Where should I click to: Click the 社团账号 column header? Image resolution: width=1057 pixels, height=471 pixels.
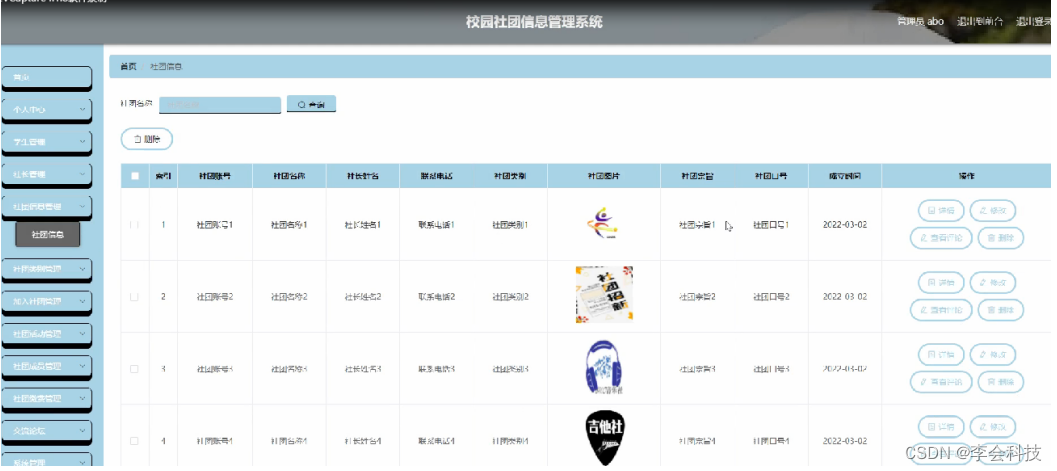(215, 176)
